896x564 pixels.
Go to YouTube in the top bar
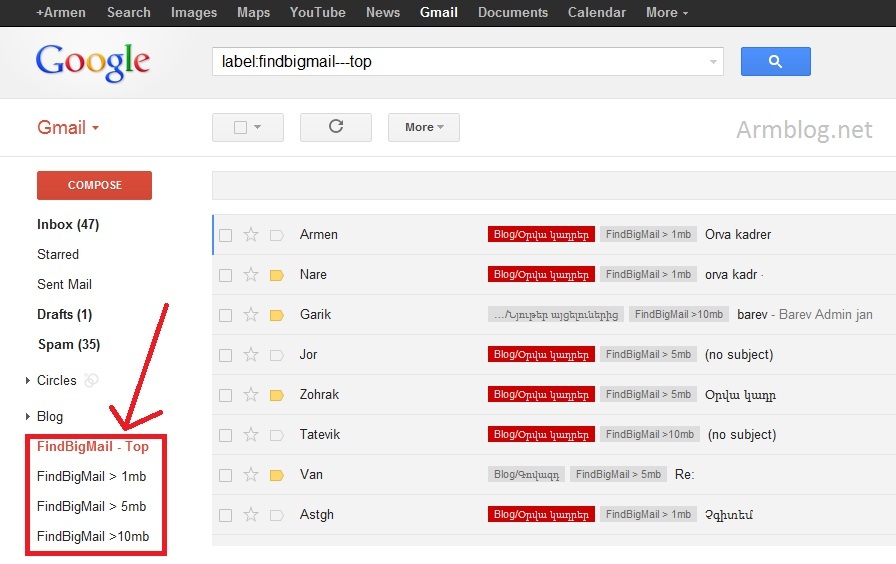(317, 13)
